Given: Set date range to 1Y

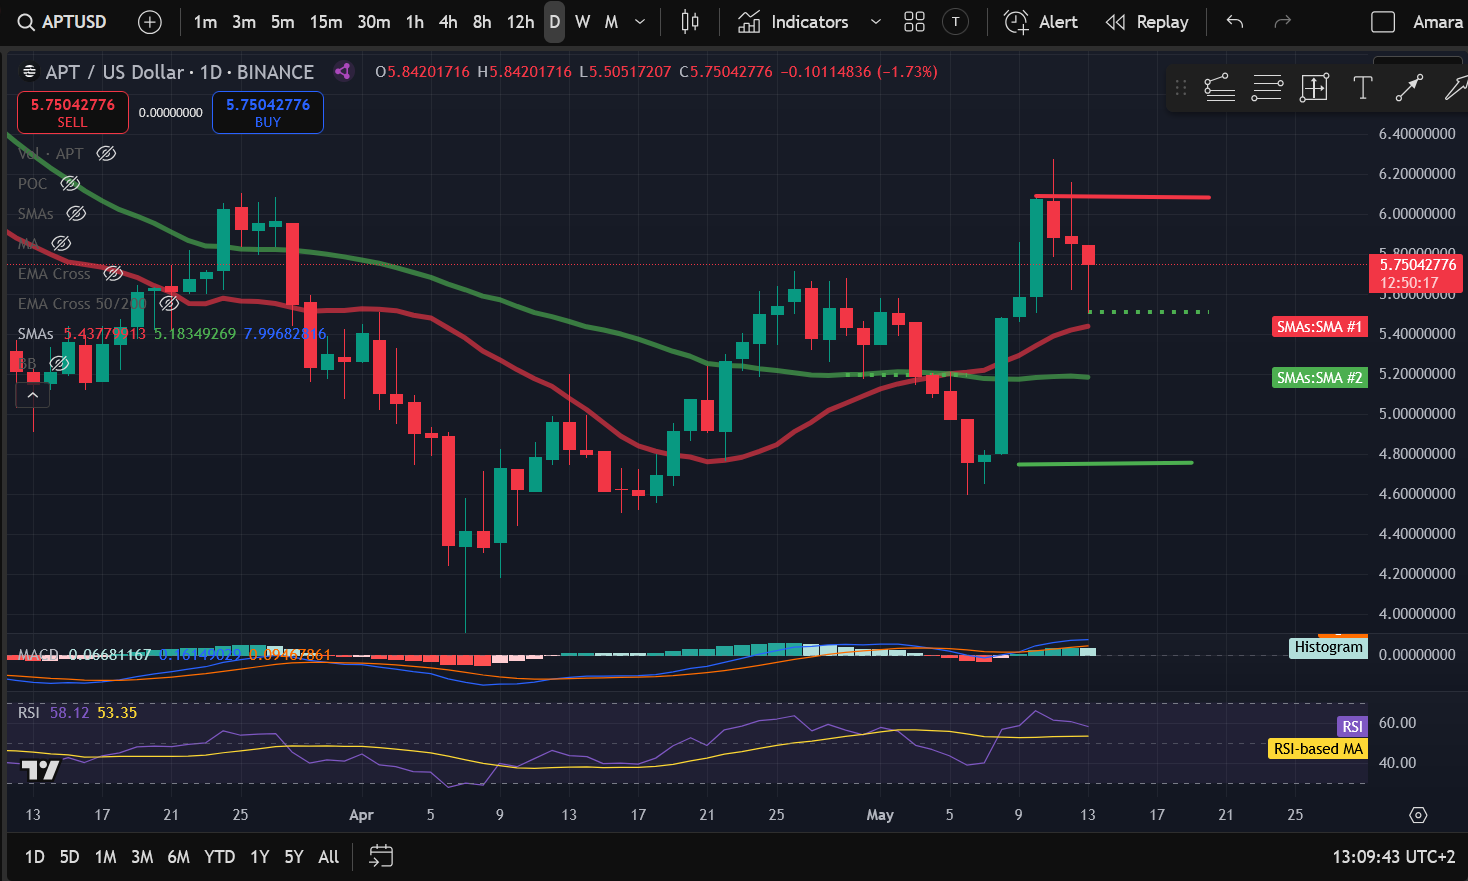Looking at the screenshot, I should tap(260, 857).
